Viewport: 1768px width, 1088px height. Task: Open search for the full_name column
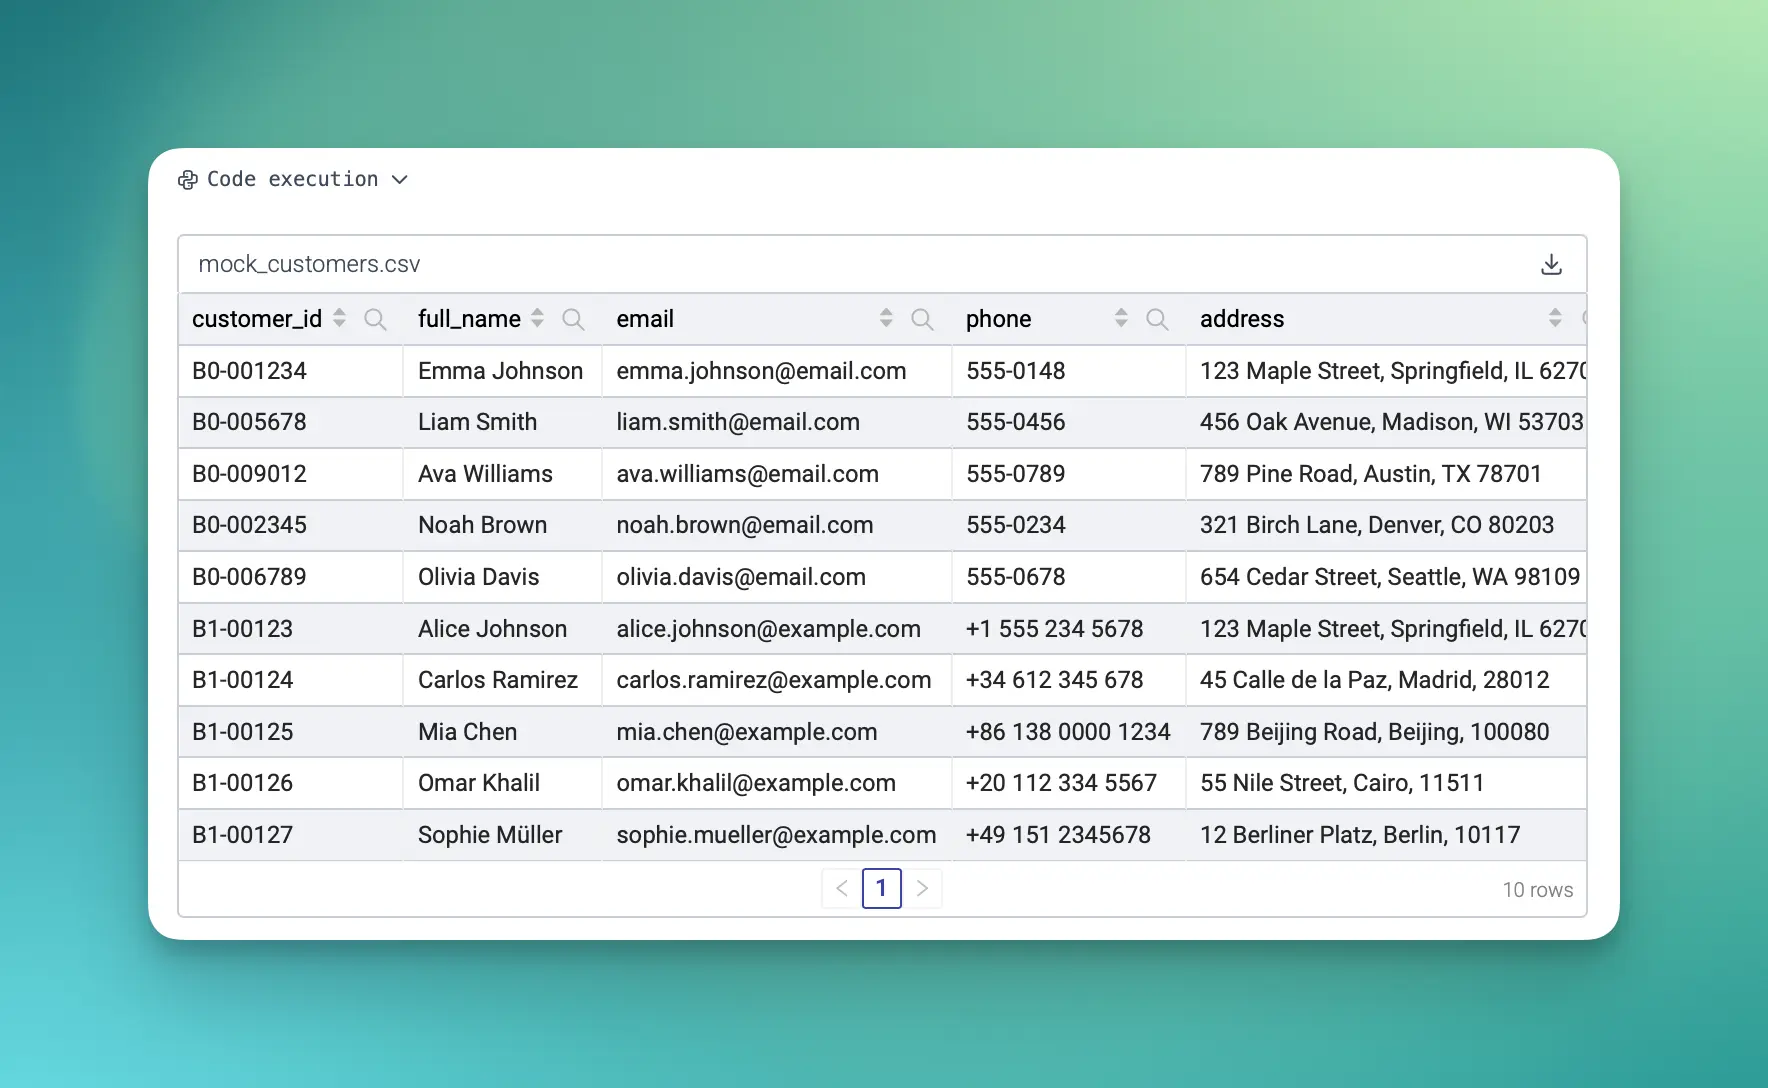click(573, 319)
